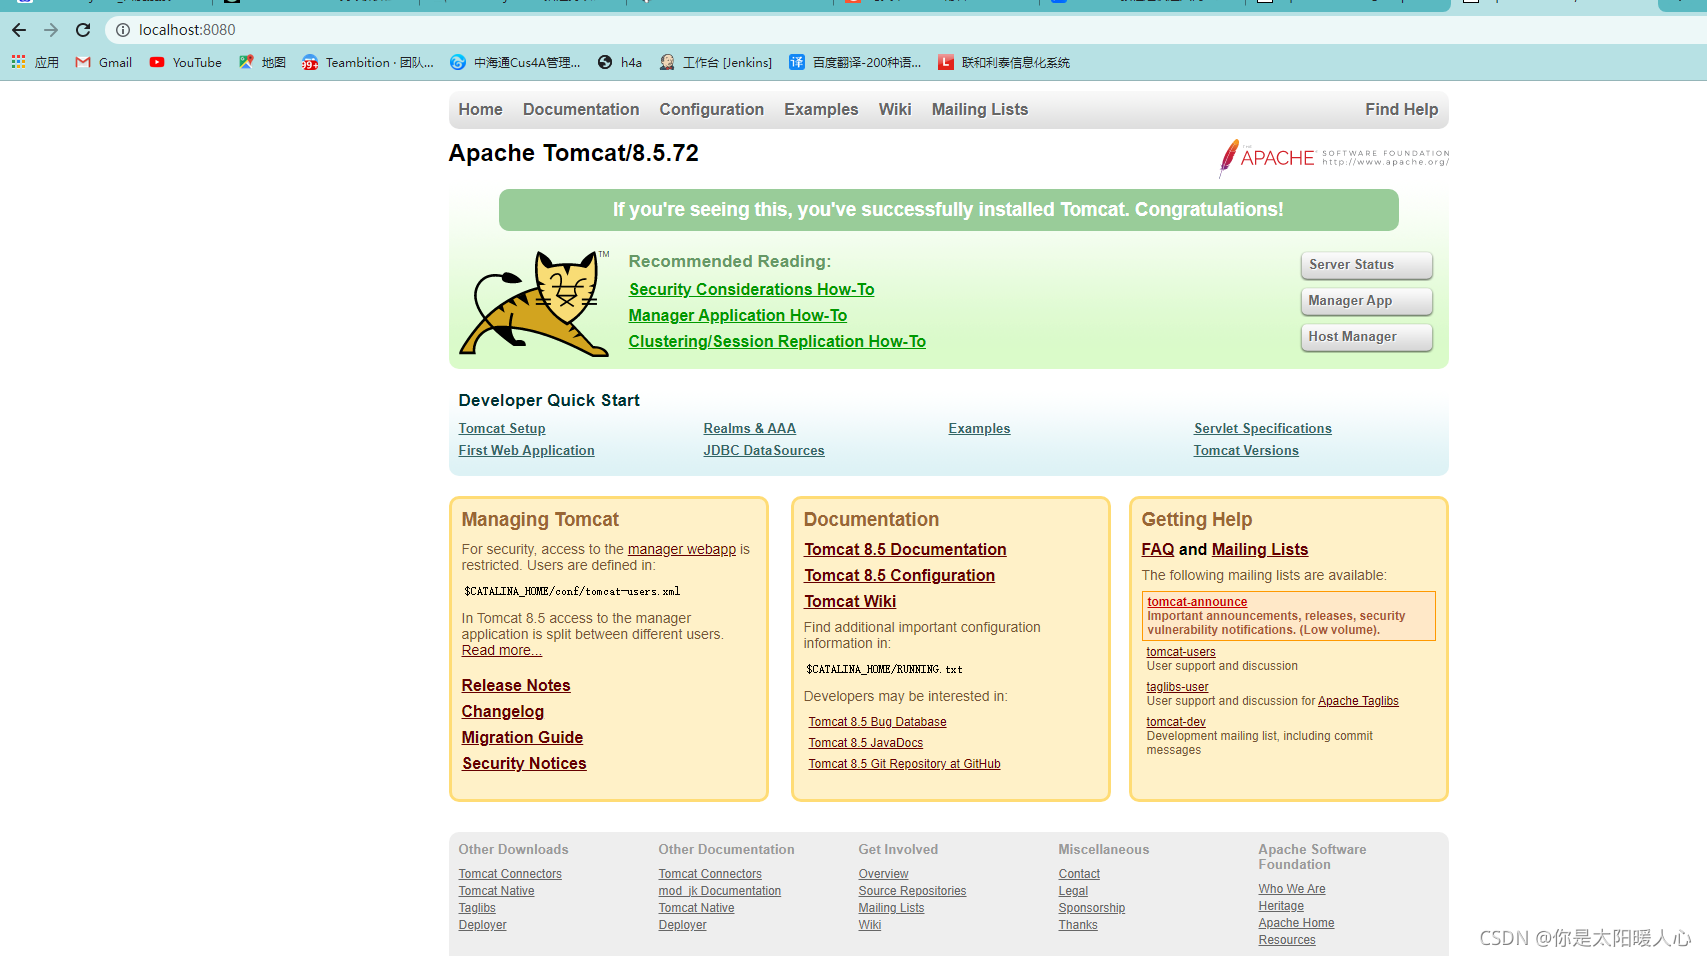The image size is (1707, 956).
Task: Open the Tomcat Wiki link
Action: coord(850,601)
